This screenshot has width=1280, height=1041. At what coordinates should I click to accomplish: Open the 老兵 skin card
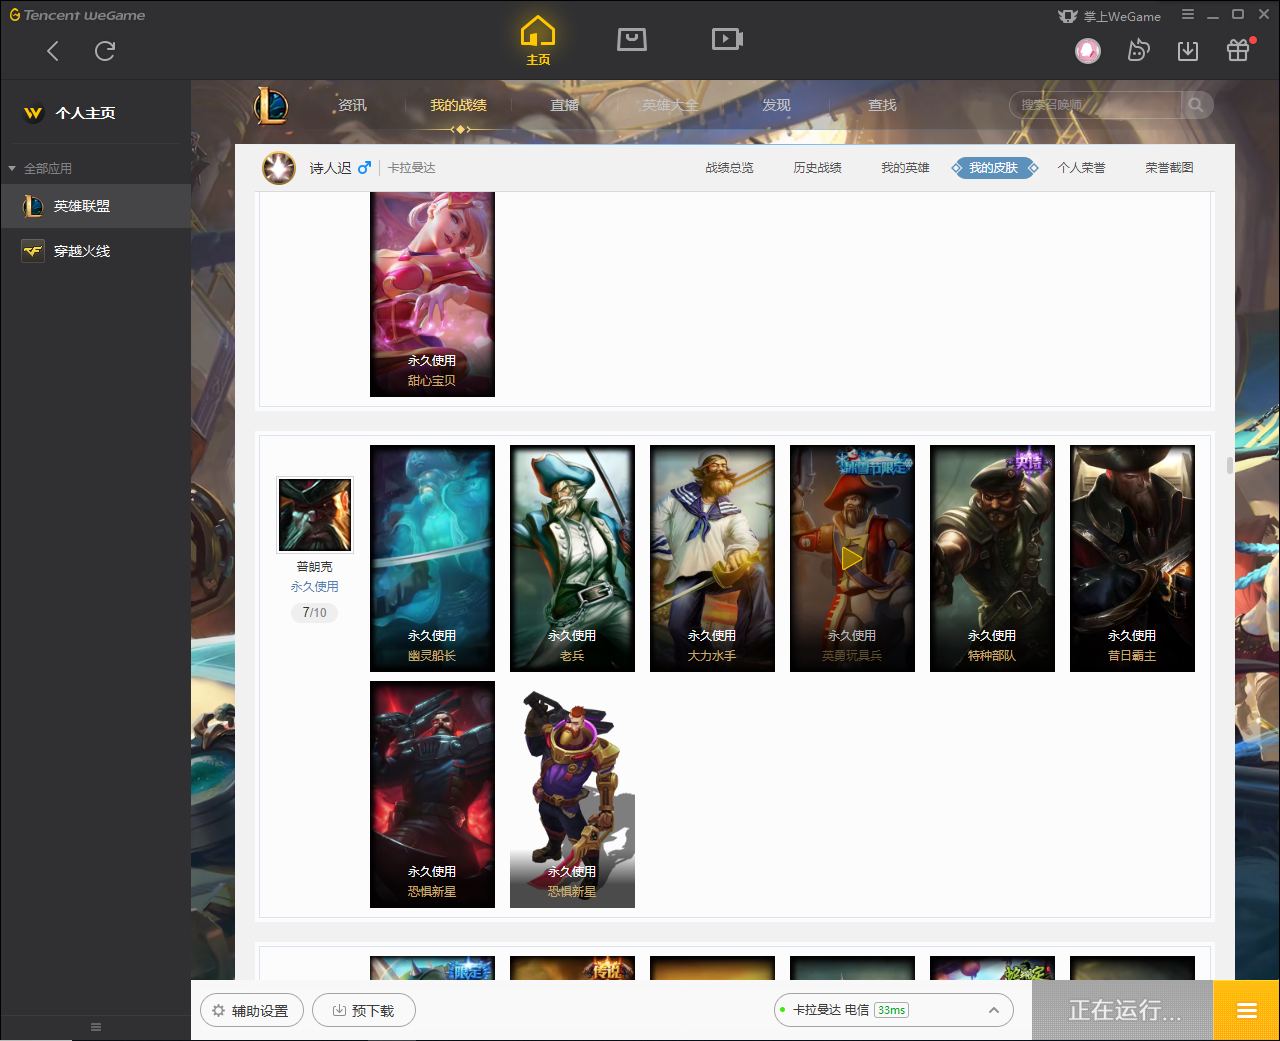coord(572,558)
